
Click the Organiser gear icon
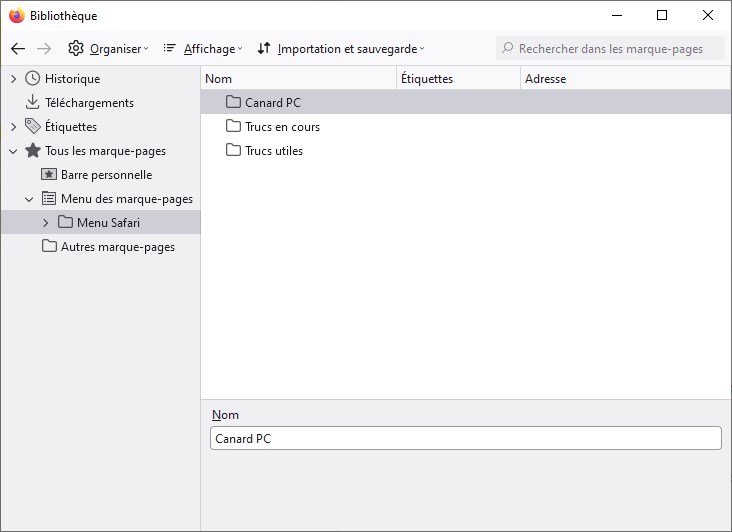pos(76,48)
